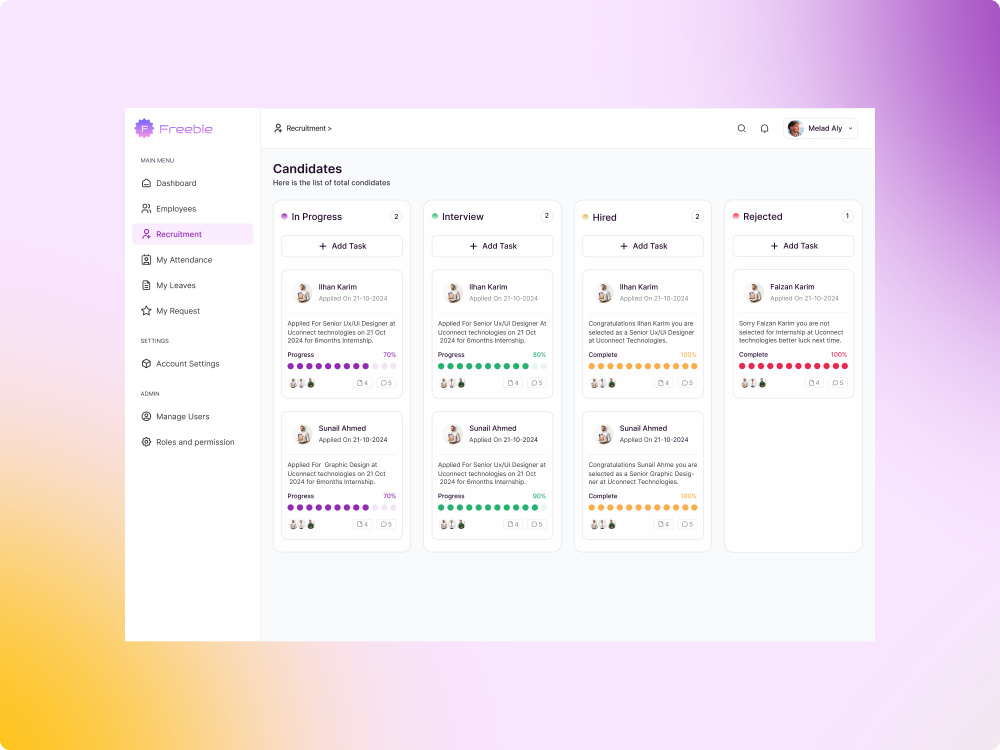Viewport: 1000px width, 750px height.
Task: Click the Candidates page heading
Action: pyautogui.click(x=307, y=169)
